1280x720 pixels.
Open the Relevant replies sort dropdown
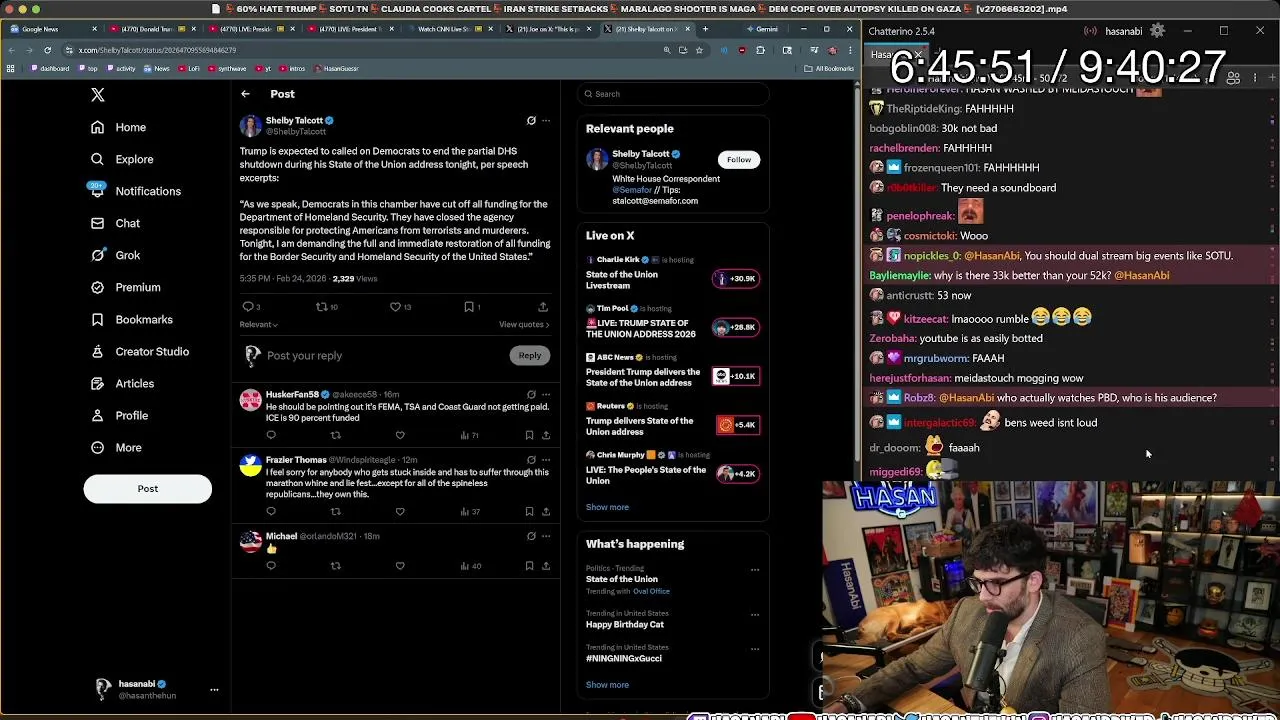point(259,324)
